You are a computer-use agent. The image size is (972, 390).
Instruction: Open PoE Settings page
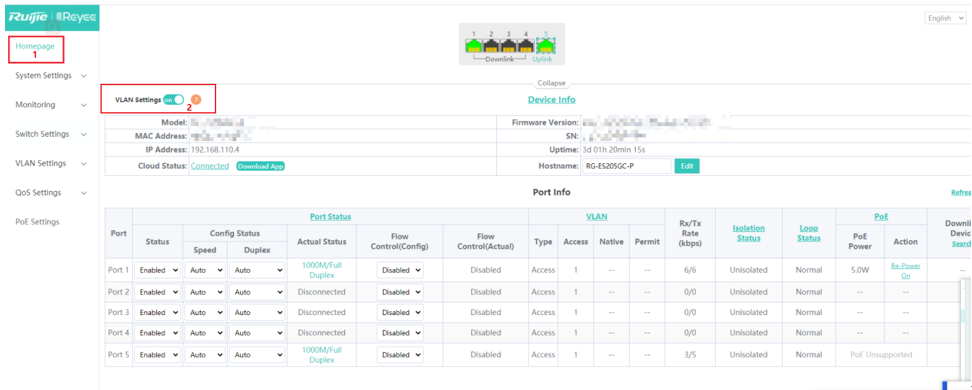37,222
